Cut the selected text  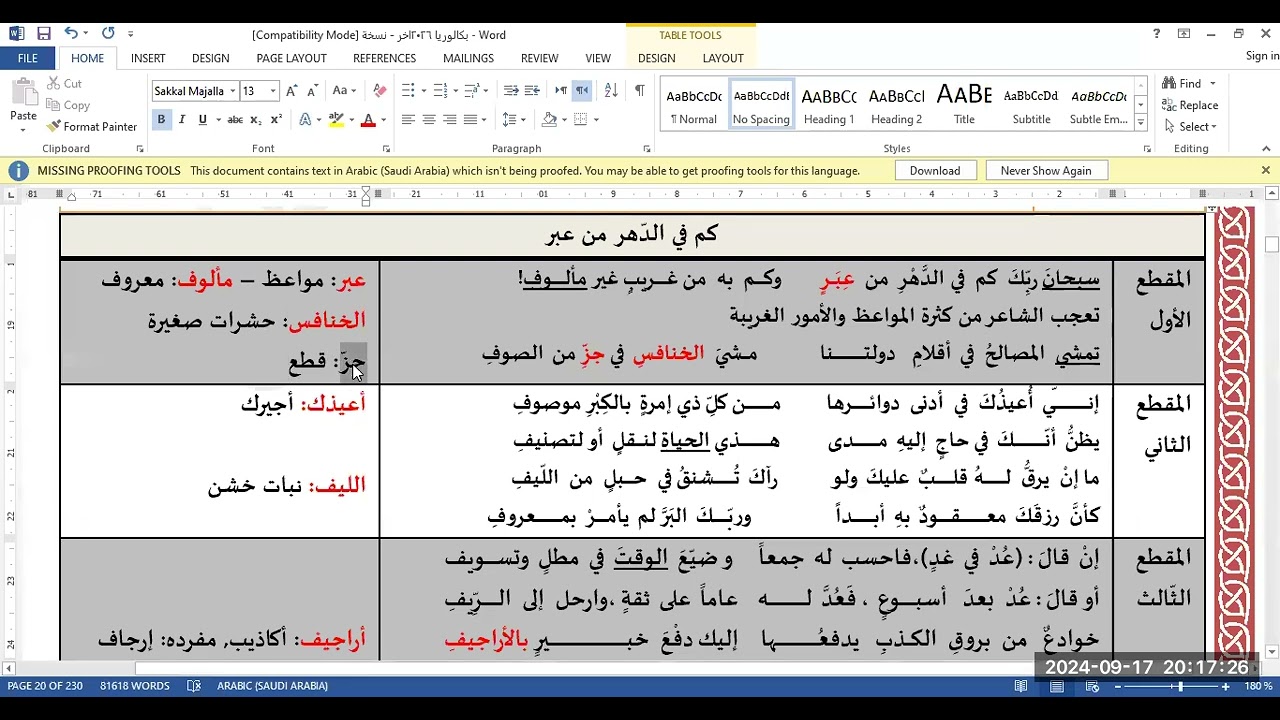click(x=64, y=84)
